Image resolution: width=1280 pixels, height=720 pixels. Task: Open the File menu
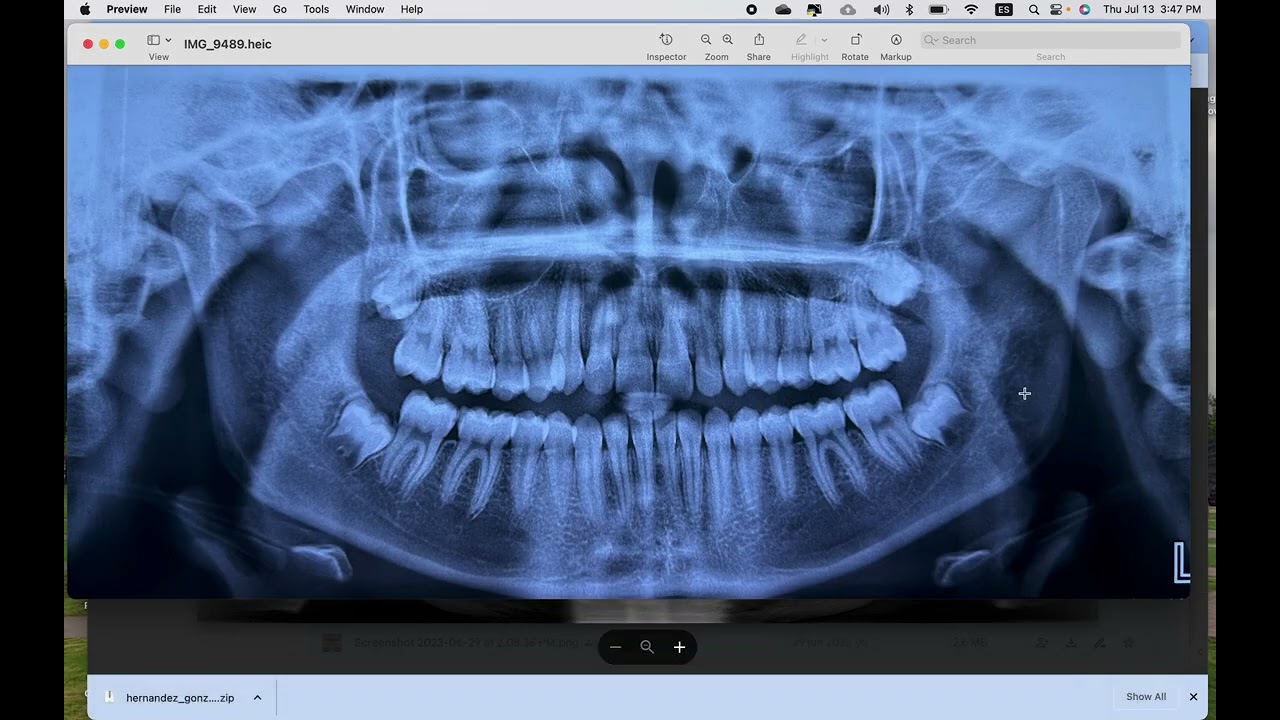click(x=172, y=9)
